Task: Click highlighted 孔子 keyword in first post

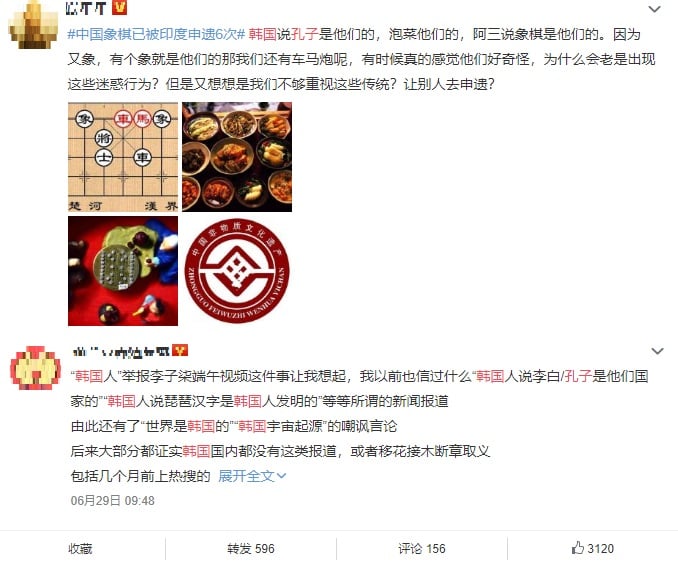Action: tap(304, 34)
